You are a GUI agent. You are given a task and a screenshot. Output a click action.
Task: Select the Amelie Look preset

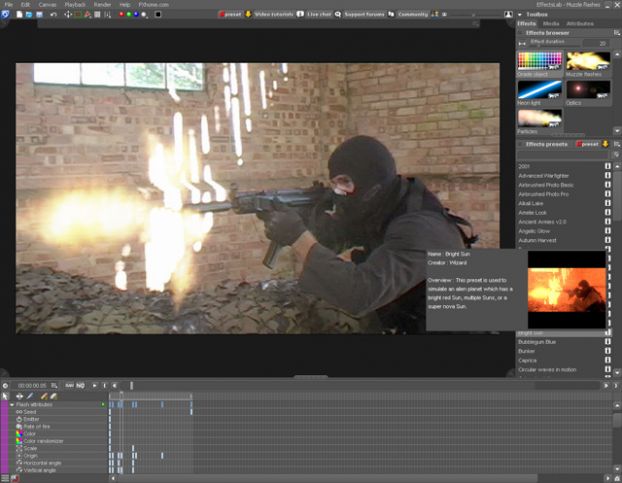click(532, 213)
